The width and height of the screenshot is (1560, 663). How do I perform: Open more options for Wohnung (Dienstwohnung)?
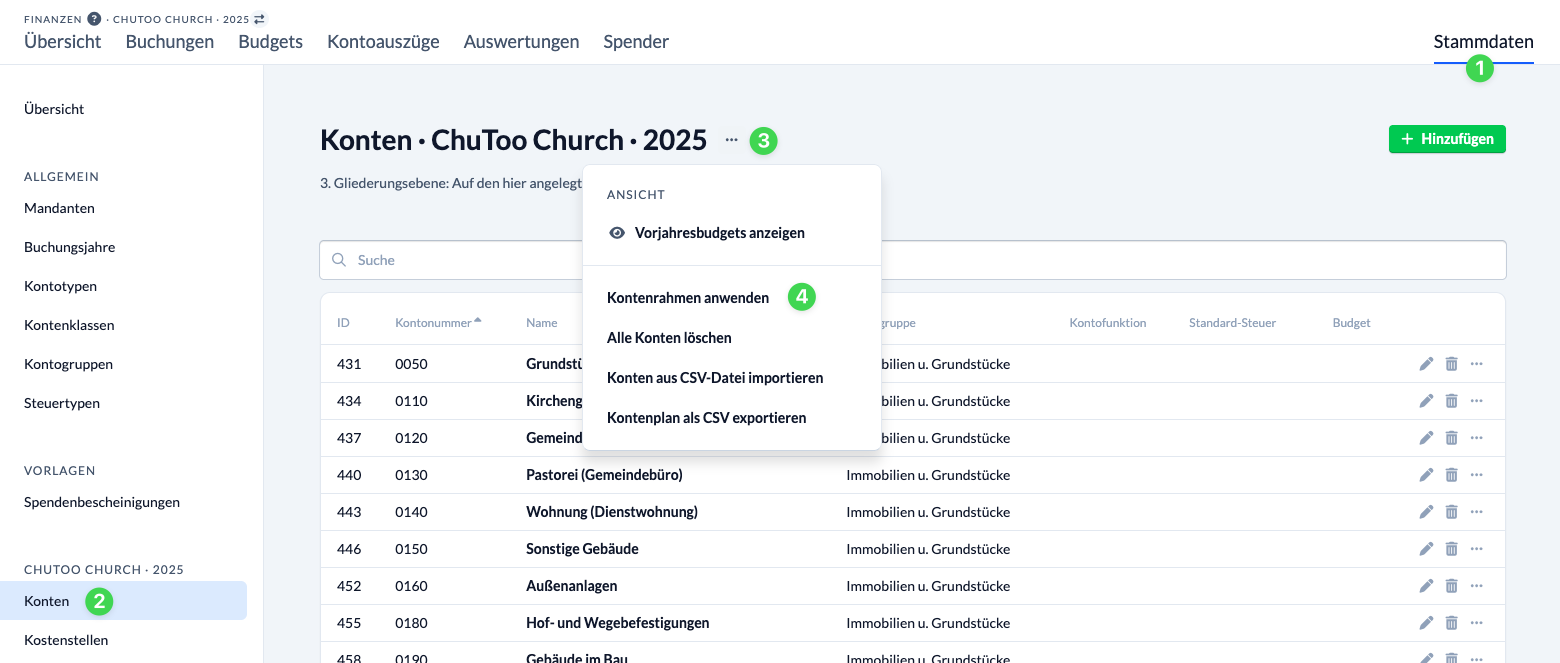[x=1477, y=512]
